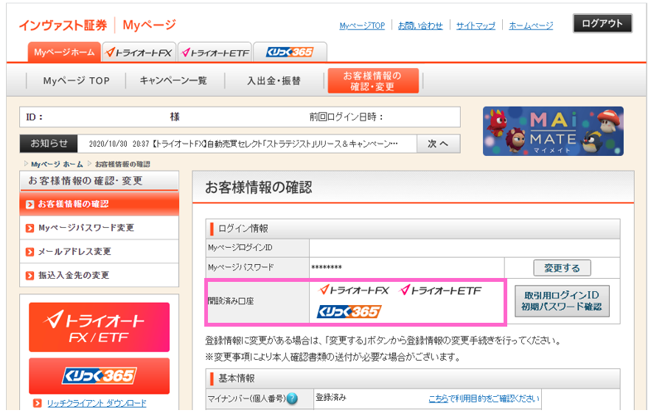
Task: Click the 次へ news button
Action: click(x=438, y=144)
